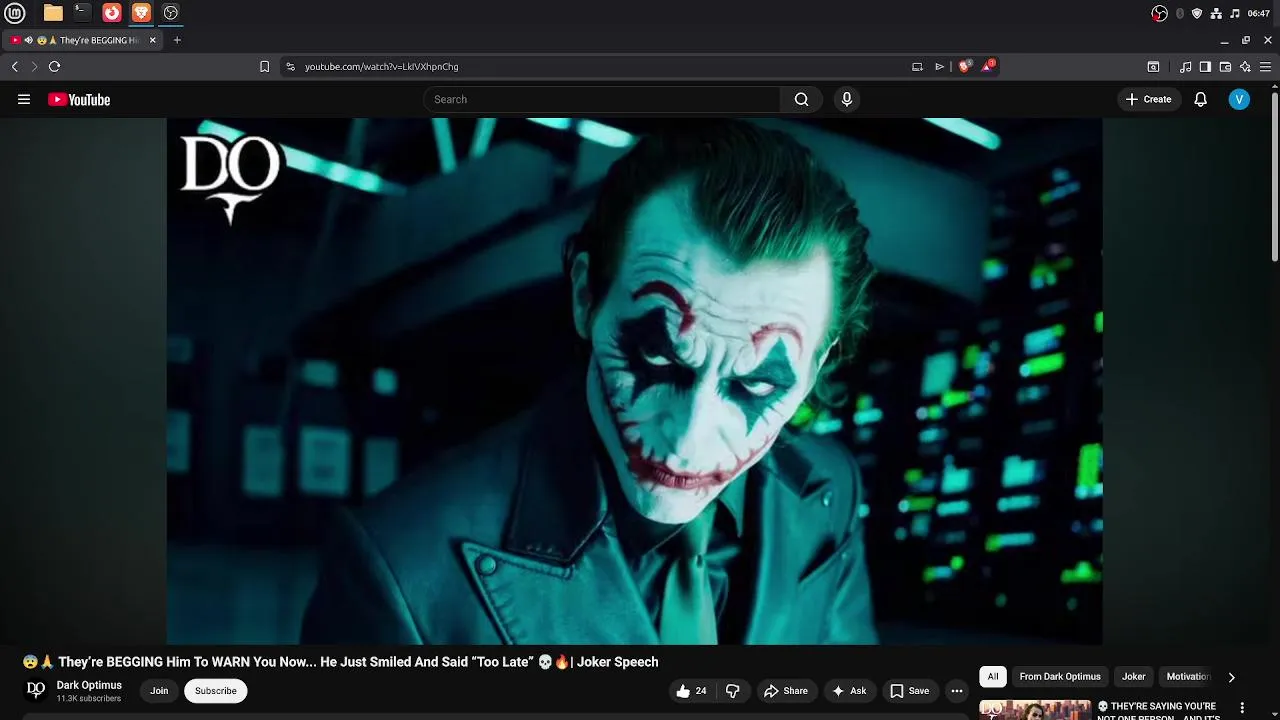Screen dimensions: 1280x720
Task: Open the Brave main hamburger menu
Action: pyautogui.click(x=1265, y=66)
